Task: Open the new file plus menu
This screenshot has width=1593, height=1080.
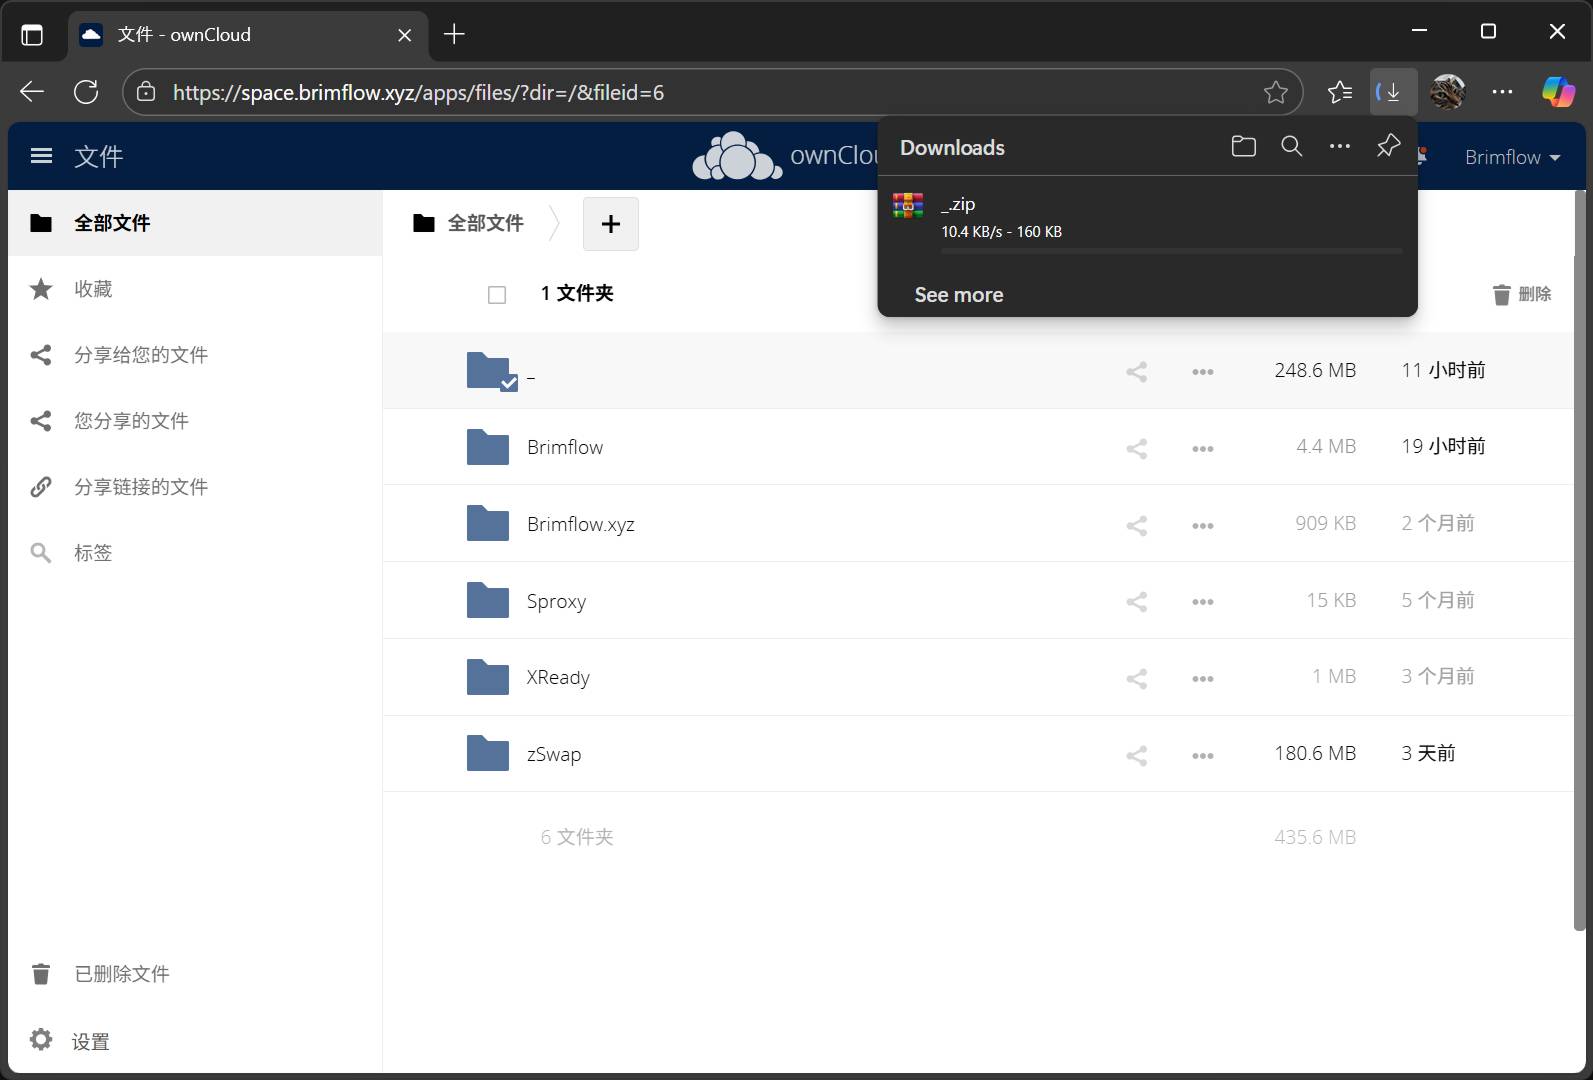Action: (610, 224)
